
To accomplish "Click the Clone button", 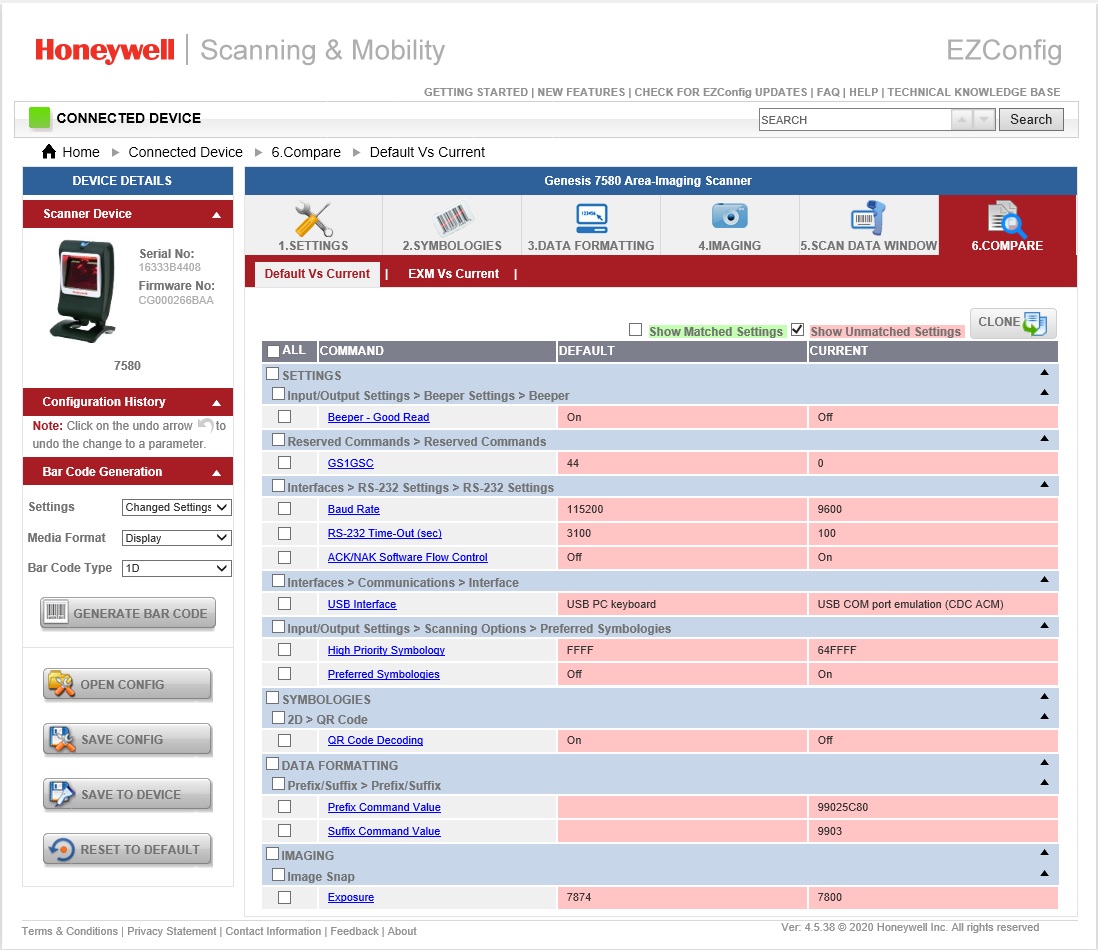I will [1012, 323].
